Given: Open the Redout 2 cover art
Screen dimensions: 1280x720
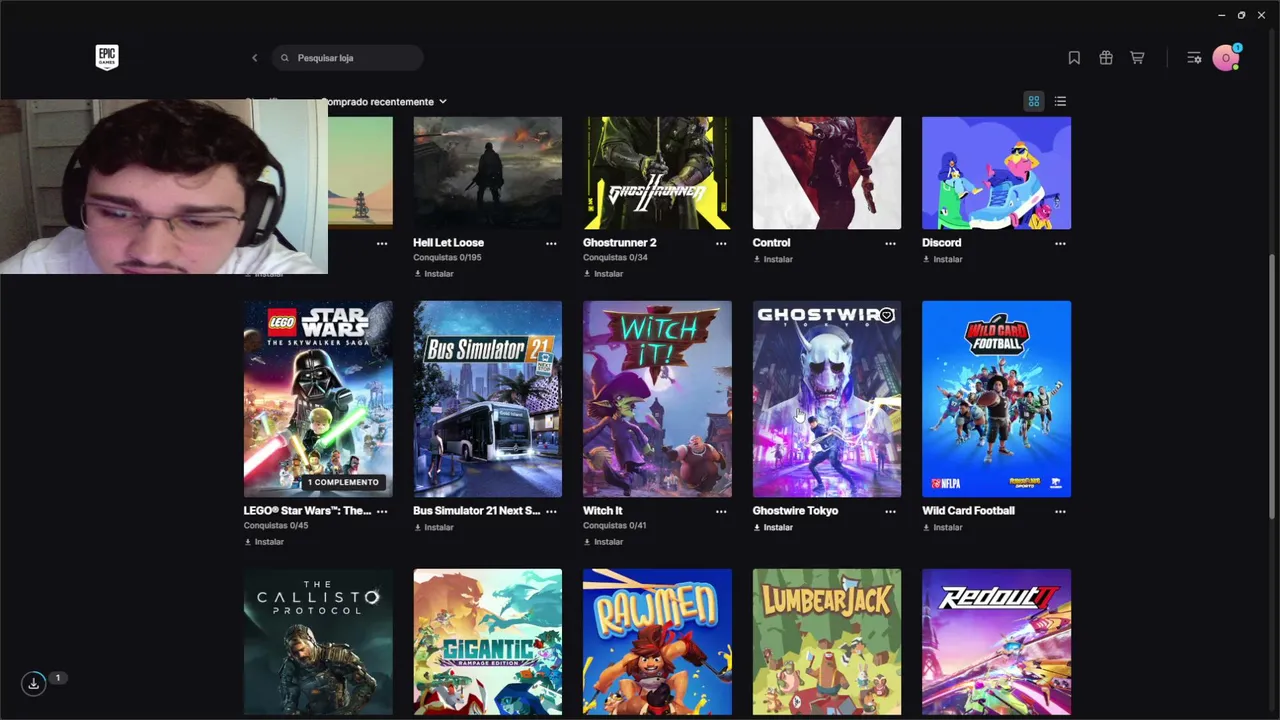Looking at the screenshot, I should (x=996, y=642).
